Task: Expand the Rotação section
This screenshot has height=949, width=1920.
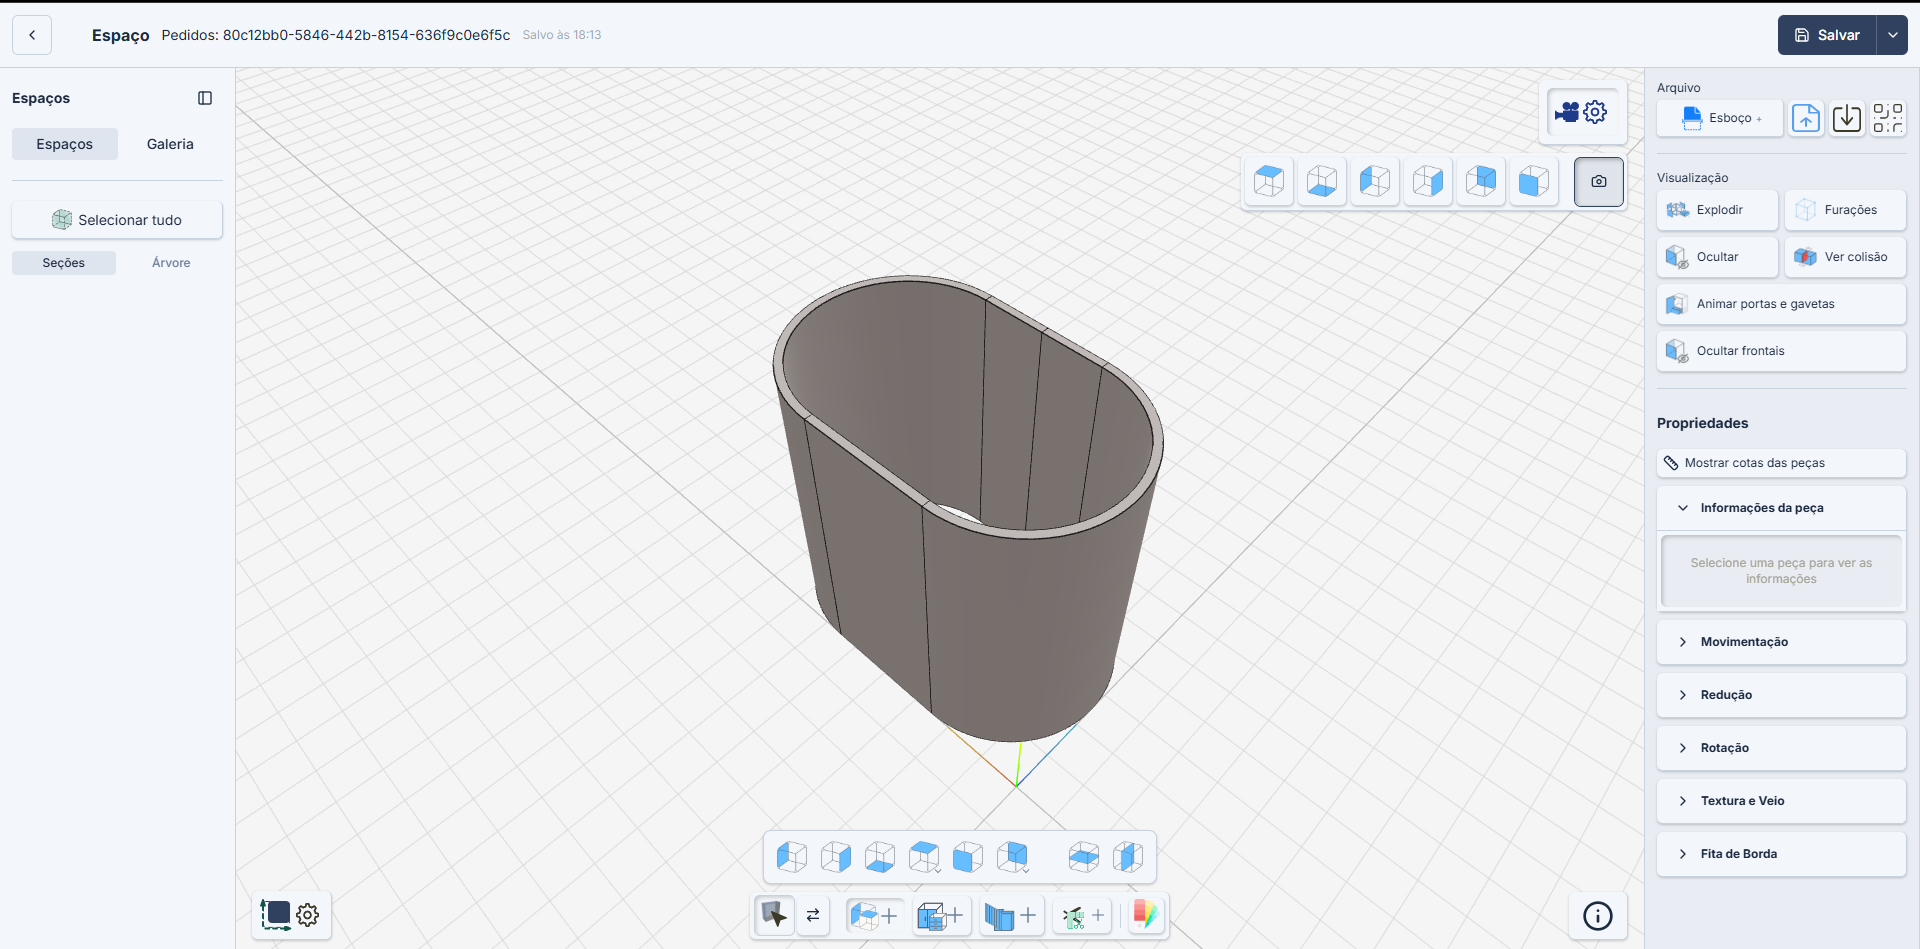Action: click(x=1781, y=748)
